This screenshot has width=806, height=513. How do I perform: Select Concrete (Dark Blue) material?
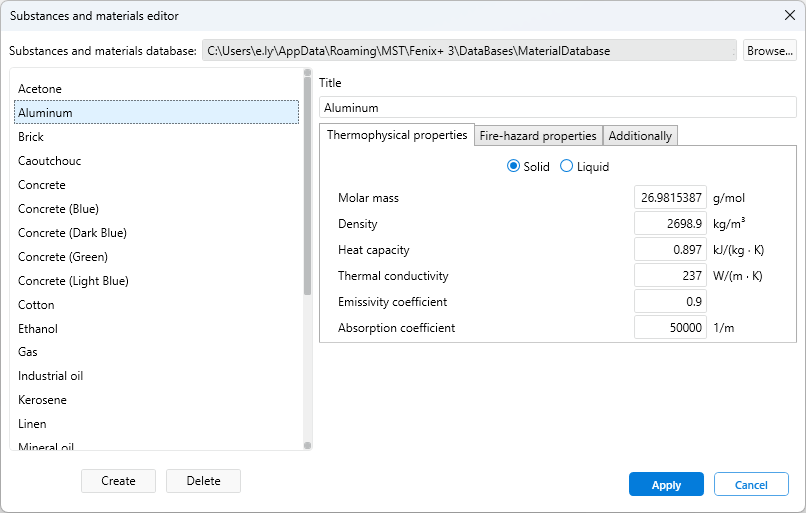coord(156,233)
